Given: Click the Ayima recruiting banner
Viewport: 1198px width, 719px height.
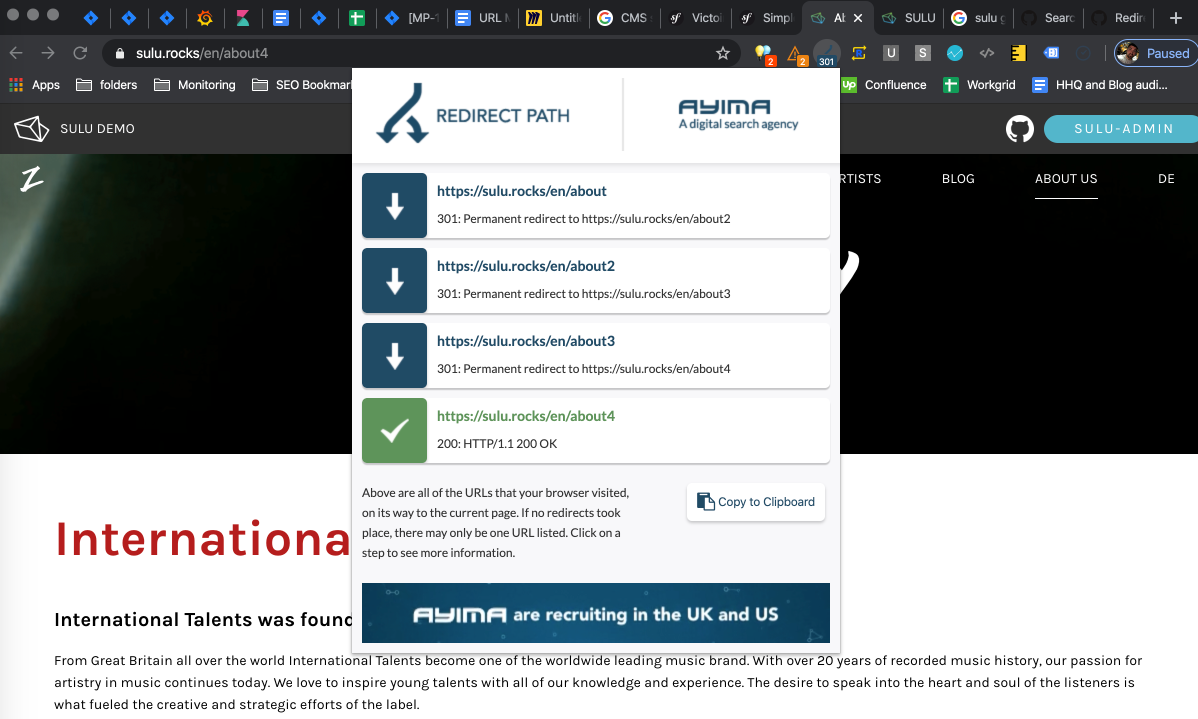Looking at the screenshot, I should (x=596, y=613).
